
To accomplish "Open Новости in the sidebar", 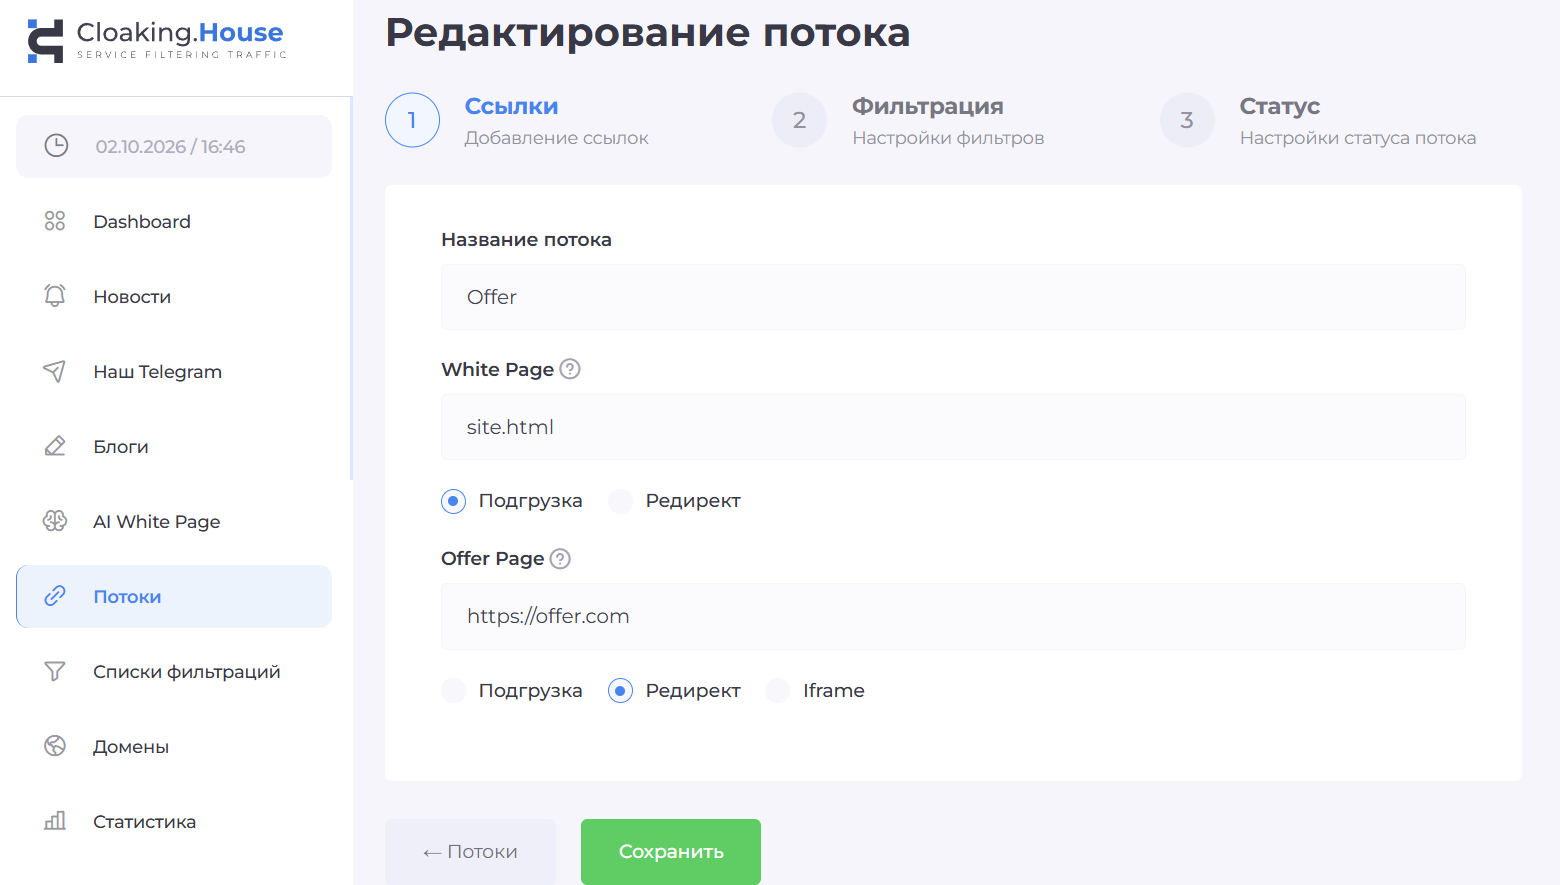I will [x=174, y=296].
